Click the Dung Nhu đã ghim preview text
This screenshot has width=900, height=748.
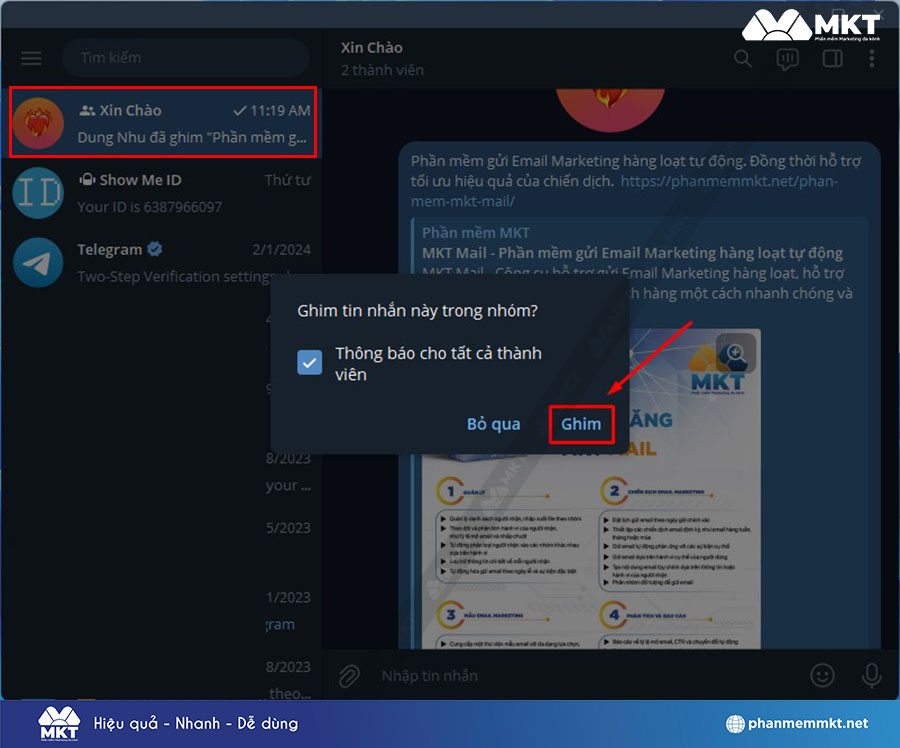coord(192,138)
